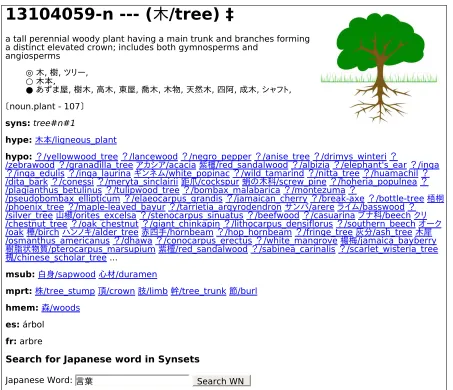This screenshot has height=390, width=453.
Task: Follow the drimys_winteri link
Action: [x=350, y=156]
